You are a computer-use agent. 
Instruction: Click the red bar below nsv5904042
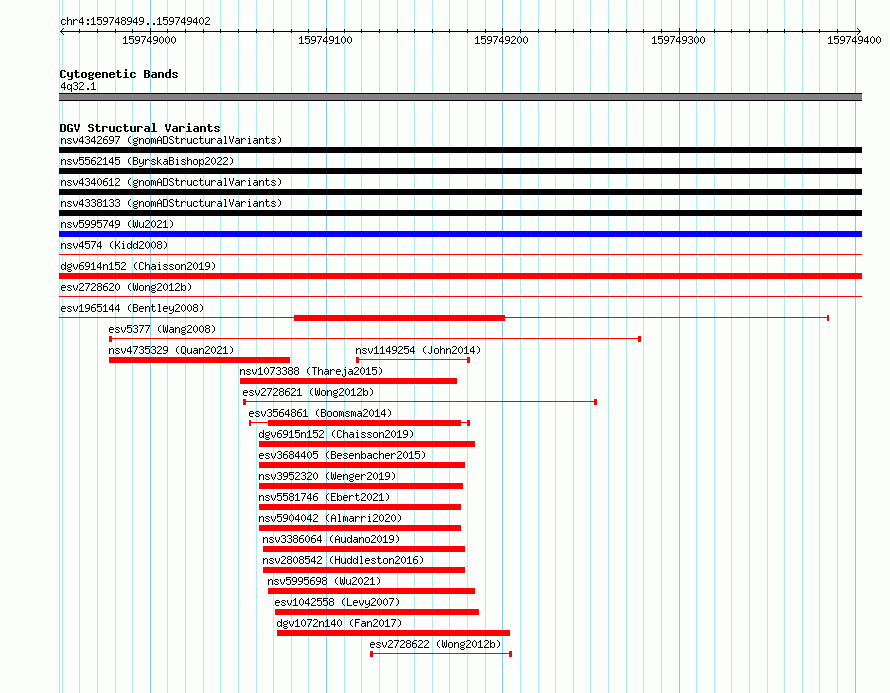coord(360,528)
